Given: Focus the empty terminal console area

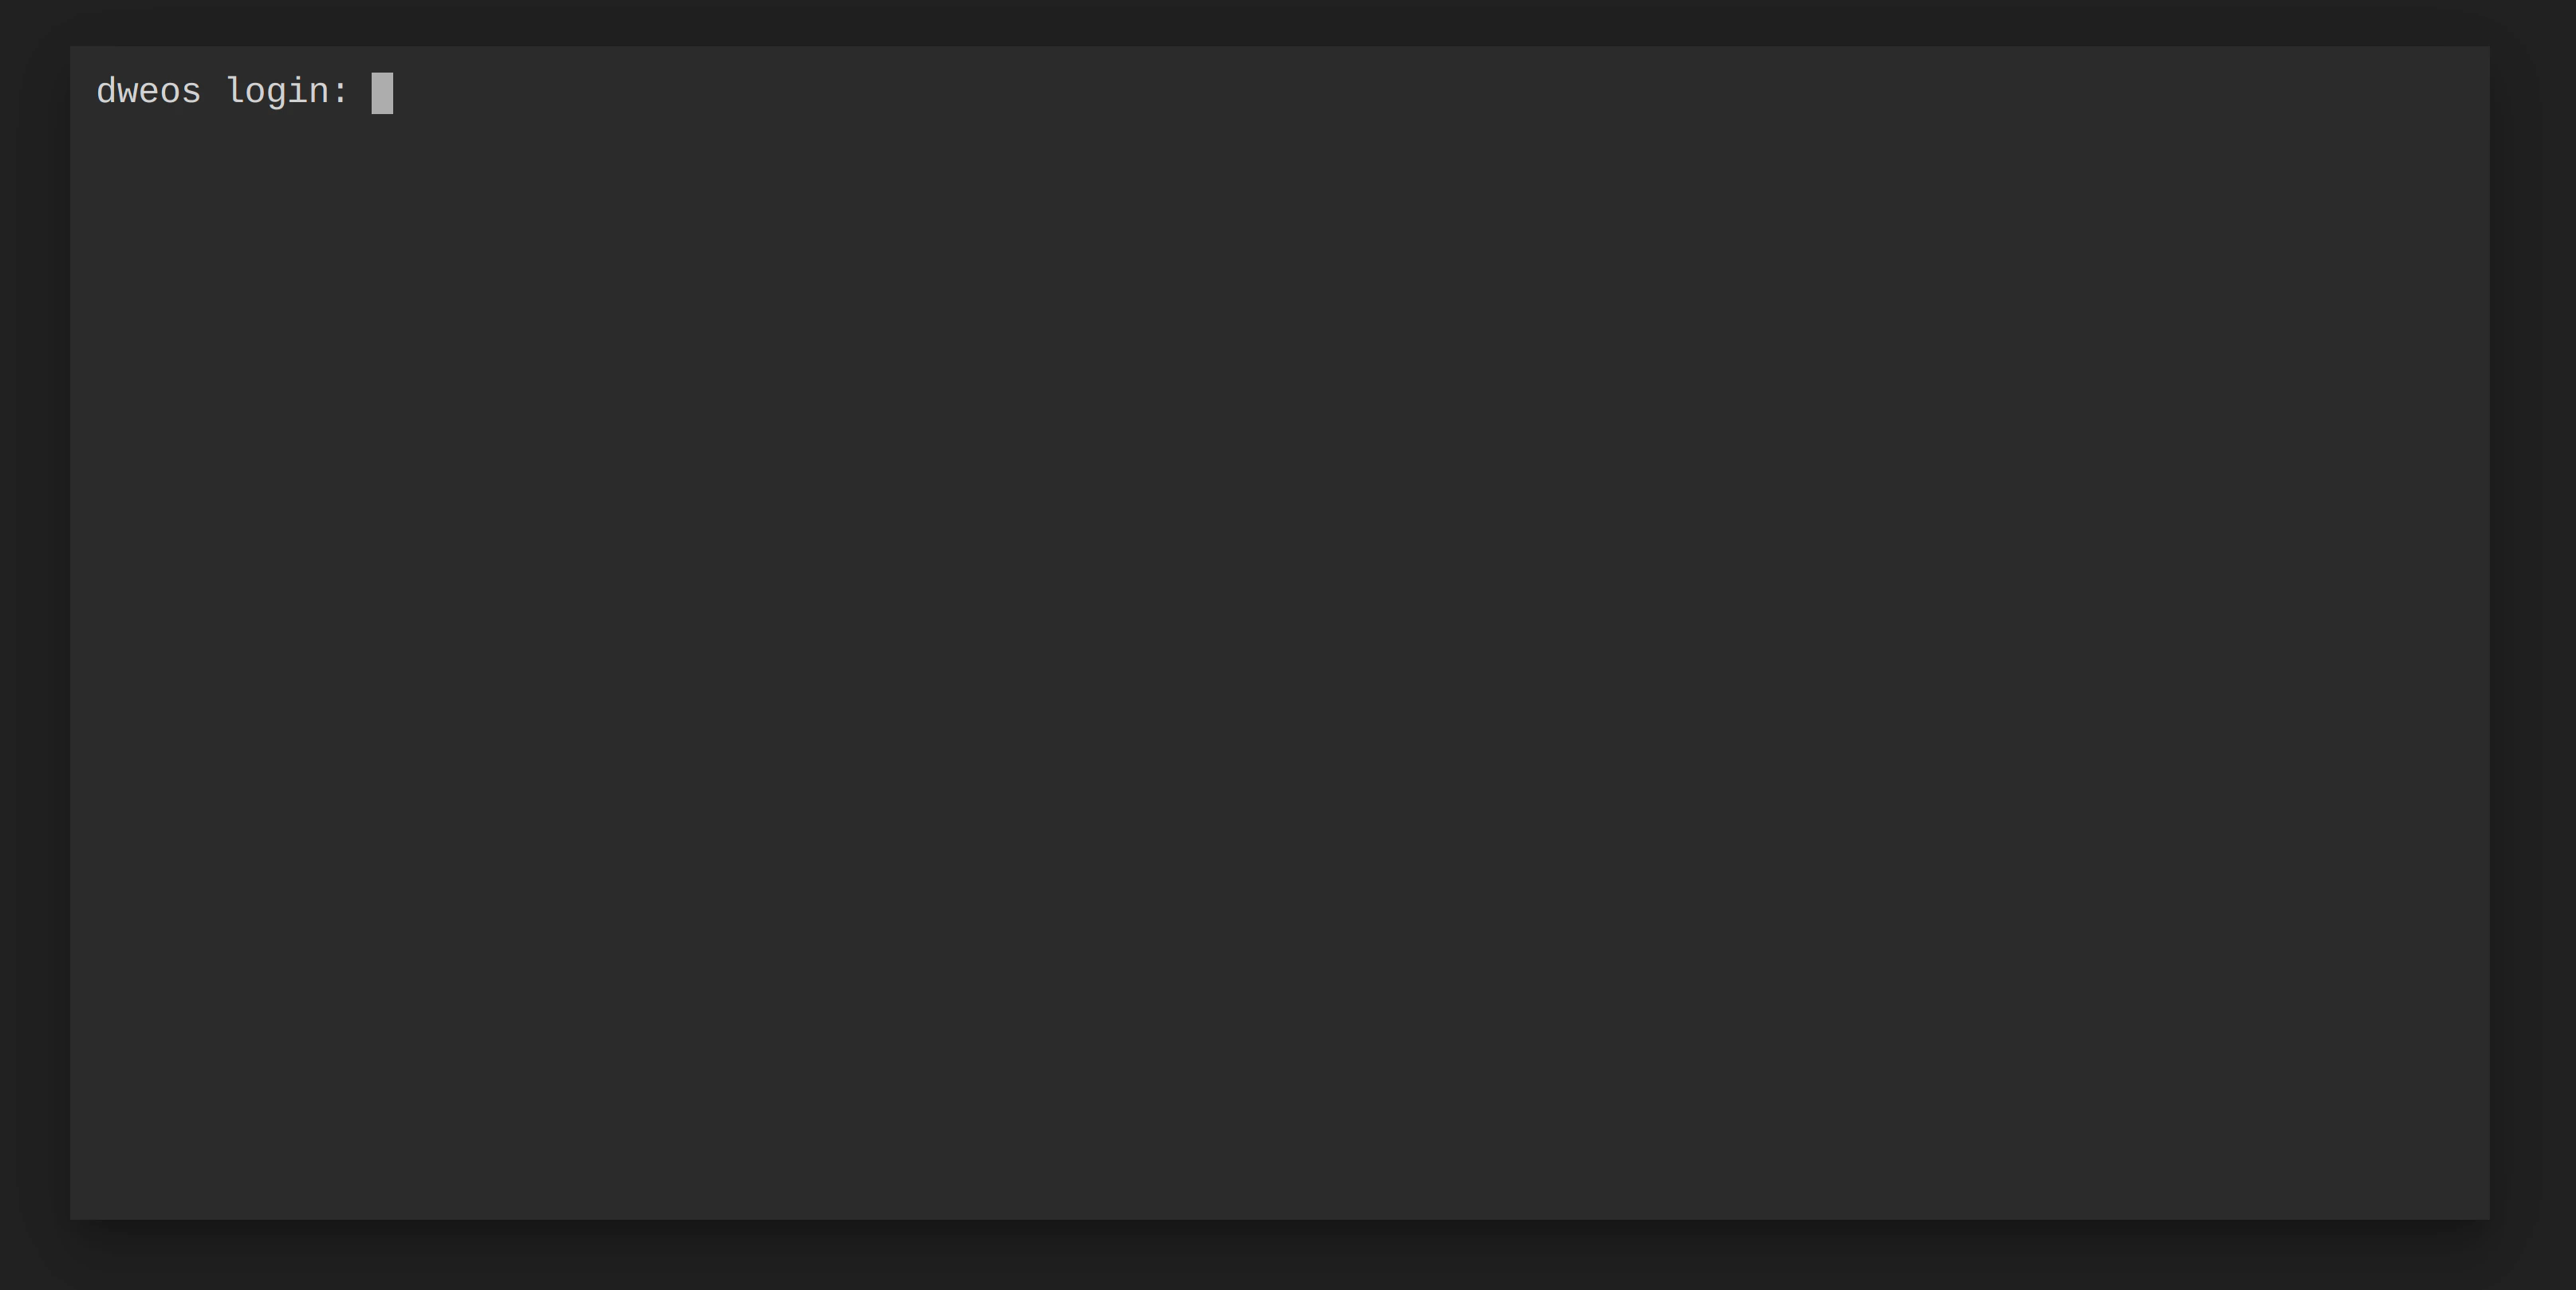Looking at the screenshot, I should click(1279, 660).
